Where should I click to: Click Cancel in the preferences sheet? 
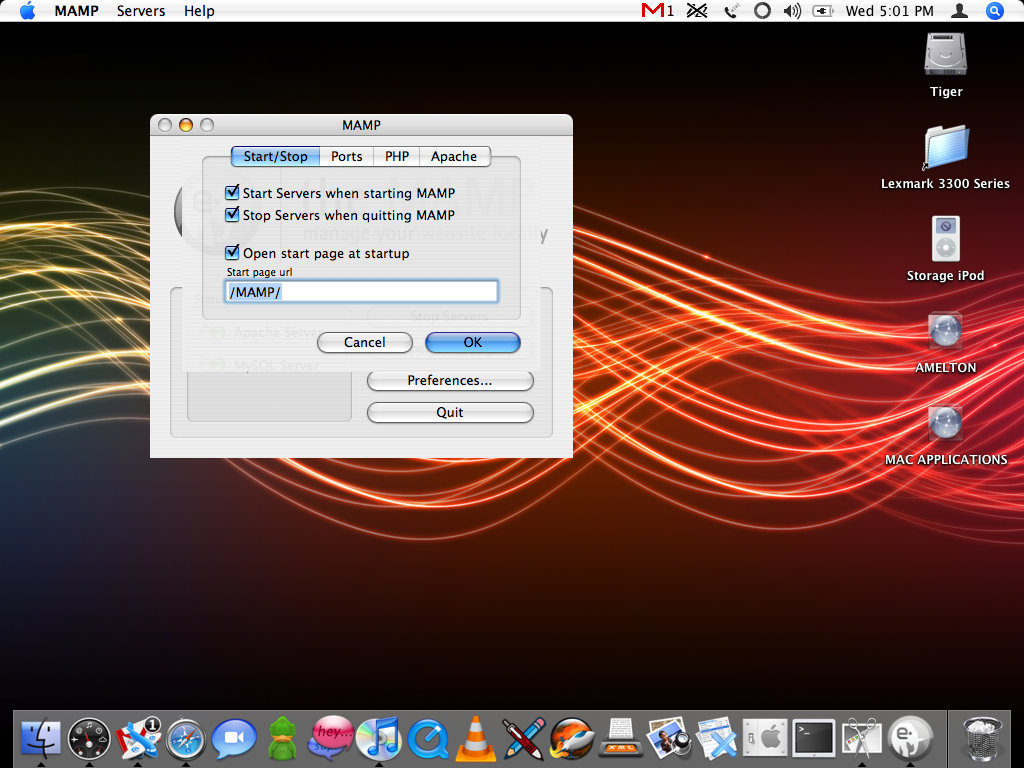tap(364, 342)
